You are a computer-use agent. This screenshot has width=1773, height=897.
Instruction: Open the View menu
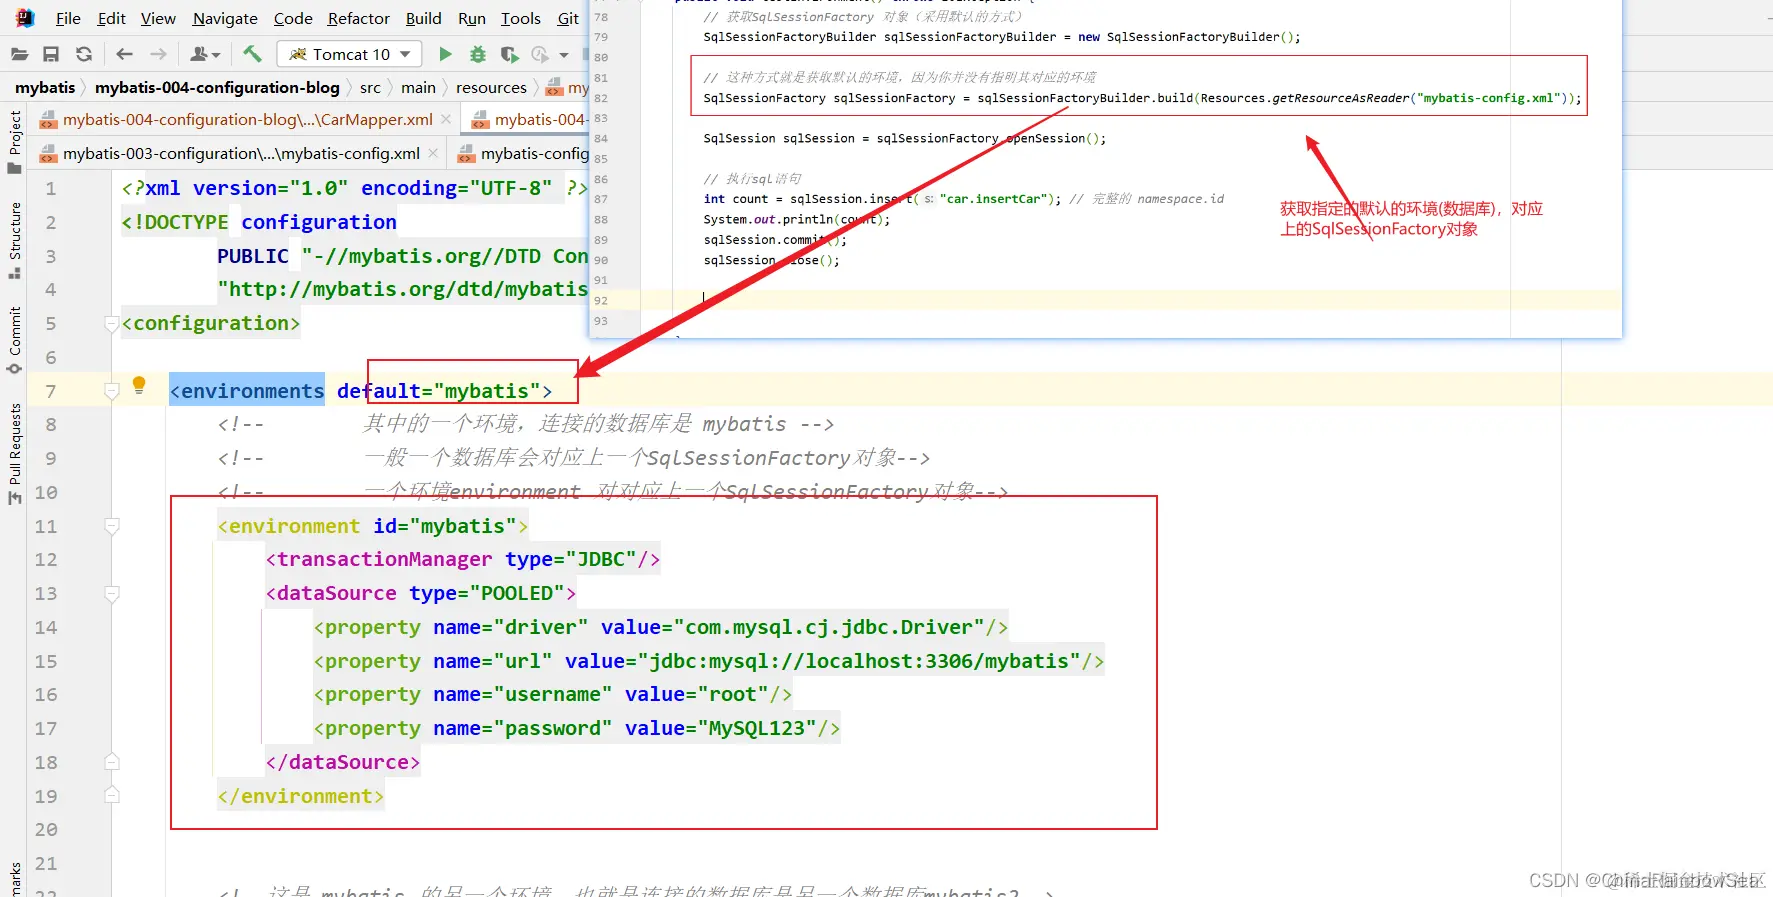click(x=158, y=18)
